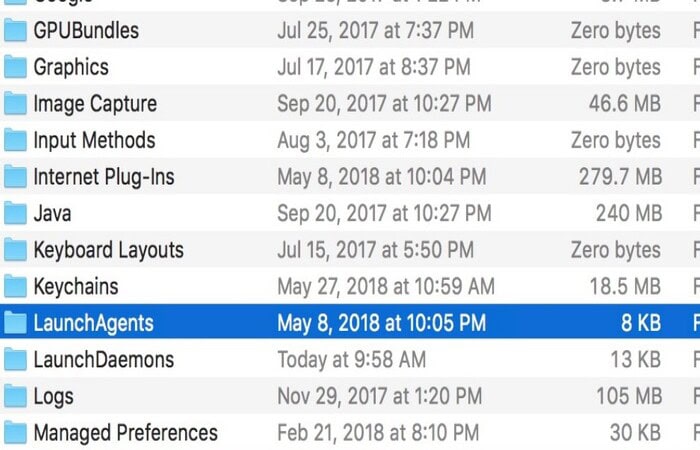Click the Managed Preferences folder icon
This screenshot has height=450, width=700.
pyautogui.click(x=15, y=433)
